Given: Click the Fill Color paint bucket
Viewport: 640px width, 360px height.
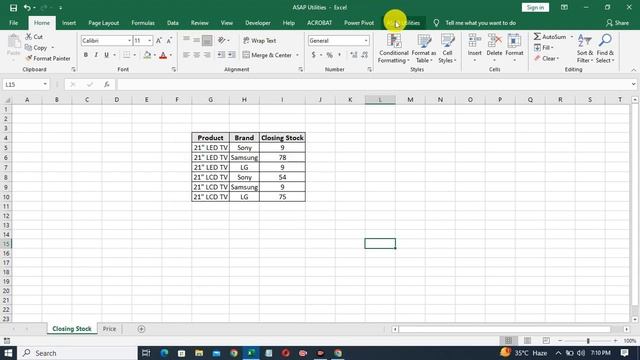Looking at the screenshot, I should click(147, 55).
